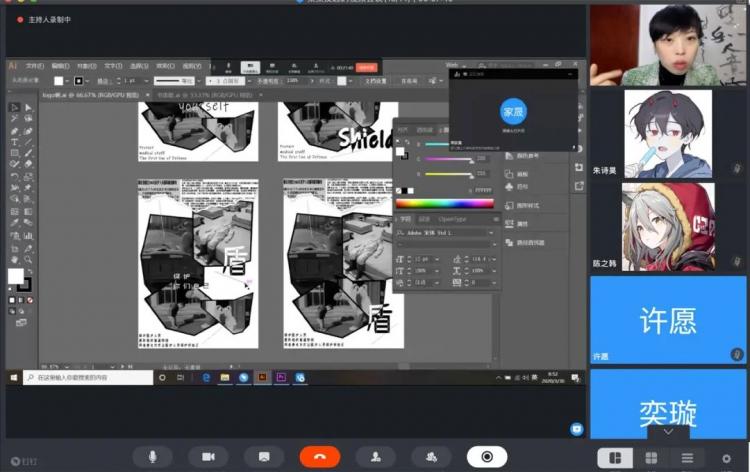Switch to speaker side-by-side view layout
This screenshot has height=472, width=750.
615,458
